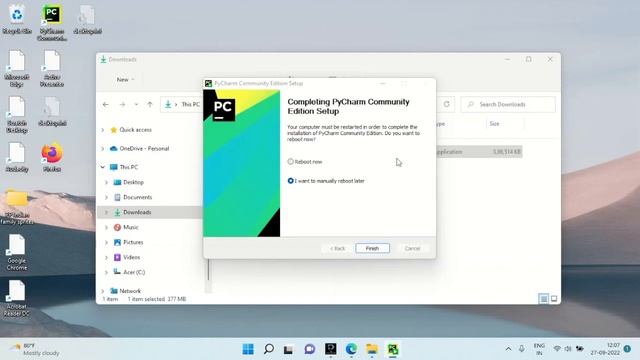The image size is (640, 360).
Task: Select the manually reboot later option
Action: pyautogui.click(x=291, y=180)
